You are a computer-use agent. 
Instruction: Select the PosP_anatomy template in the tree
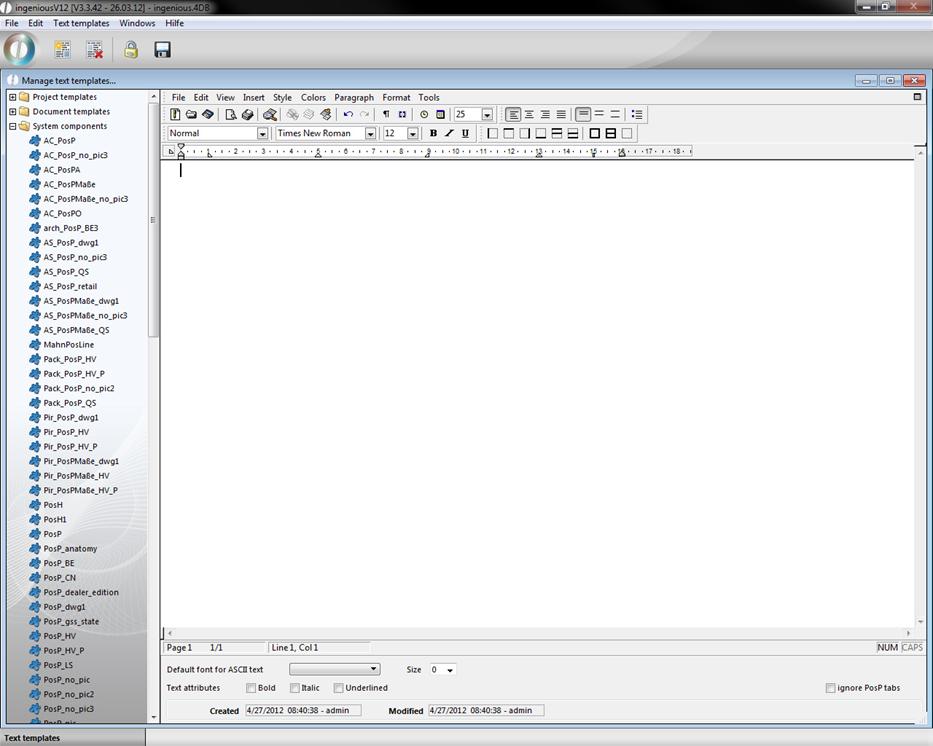70,548
